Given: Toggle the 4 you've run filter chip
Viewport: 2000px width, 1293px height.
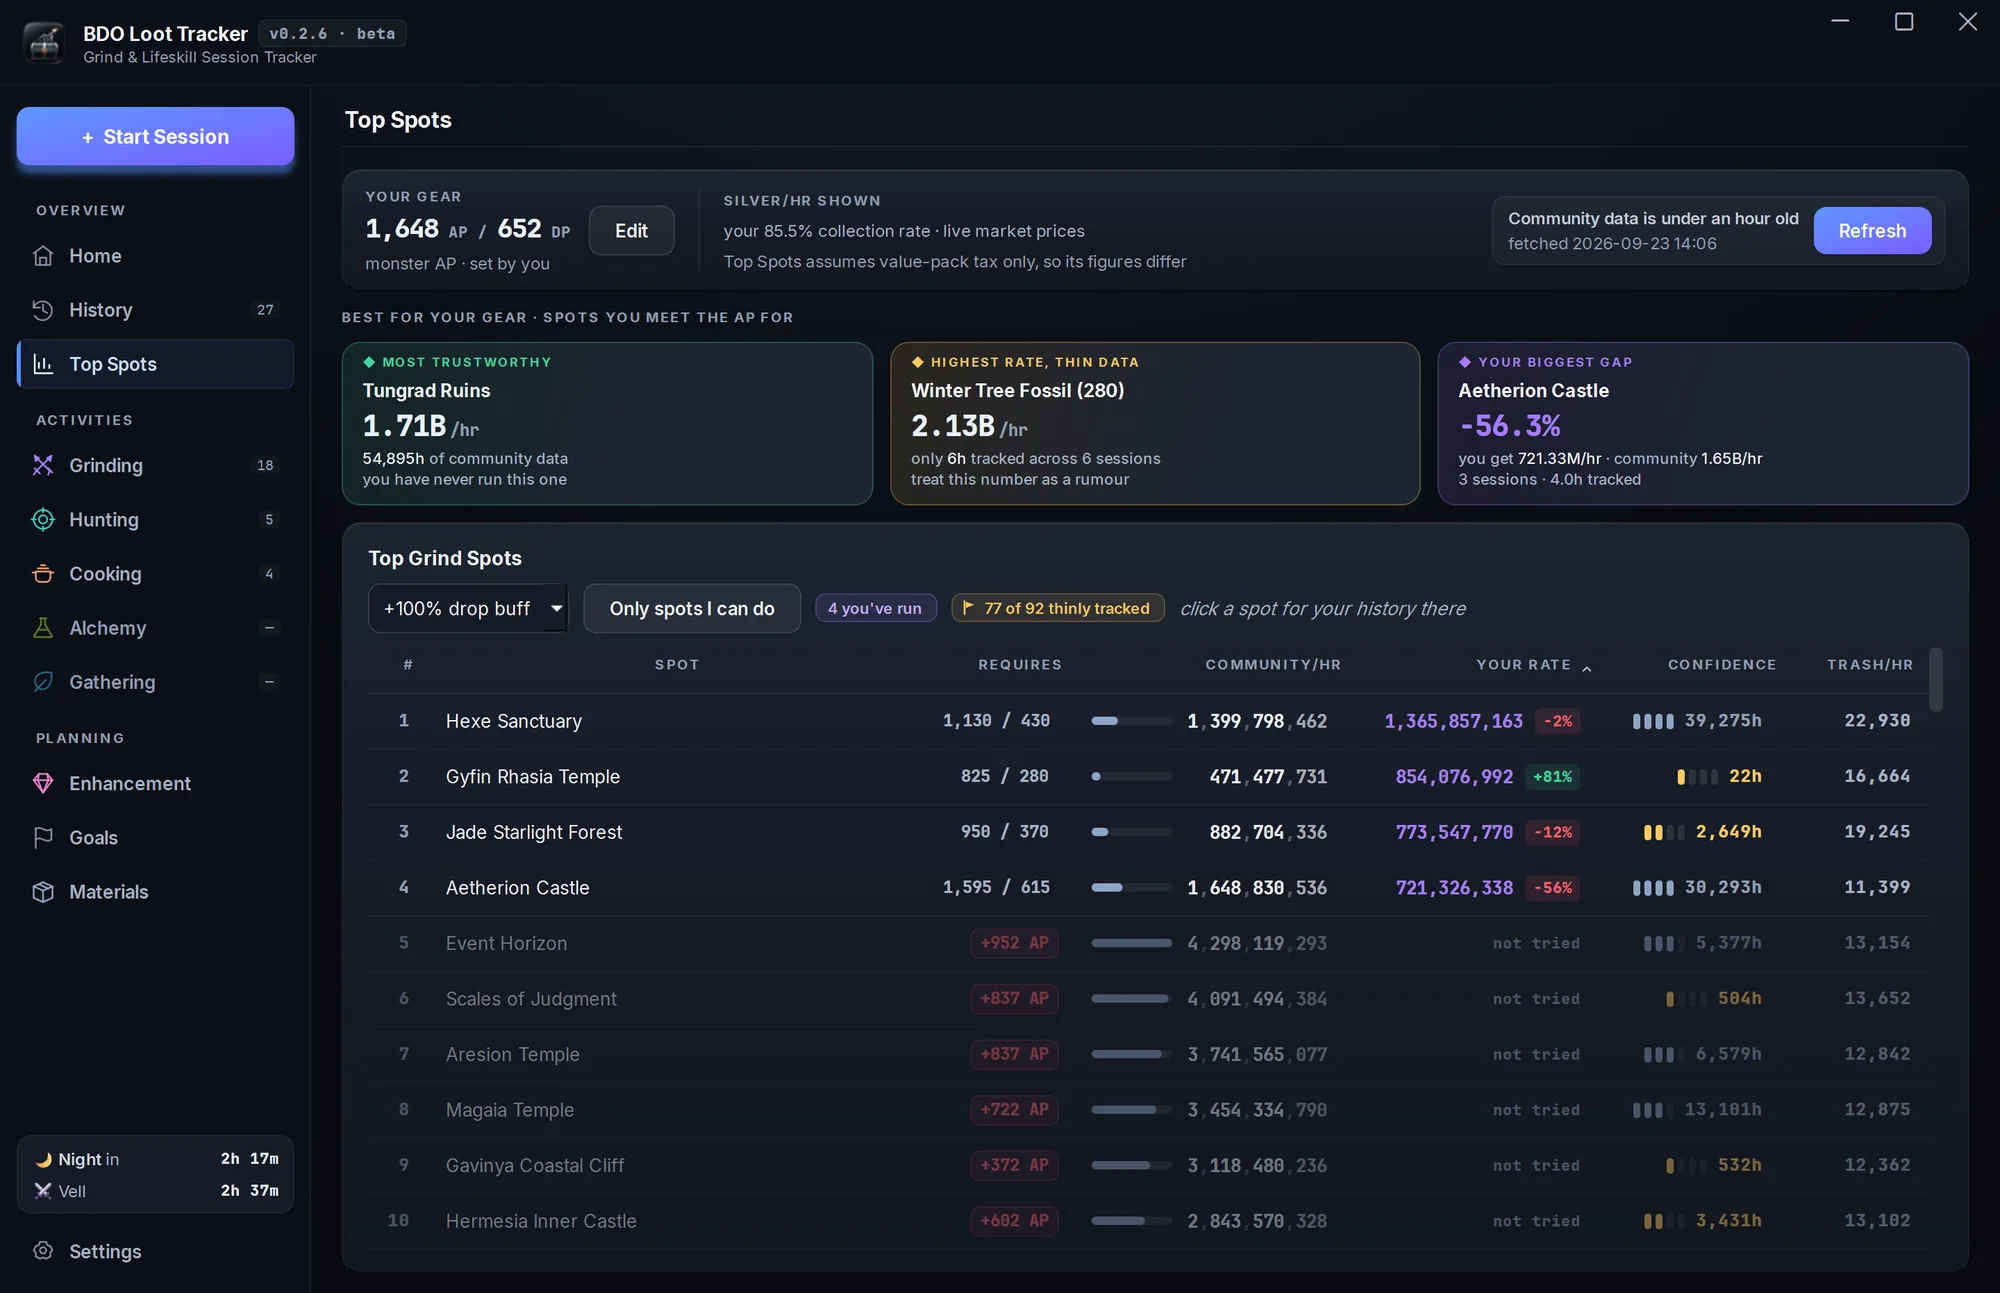Looking at the screenshot, I should [875, 608].
